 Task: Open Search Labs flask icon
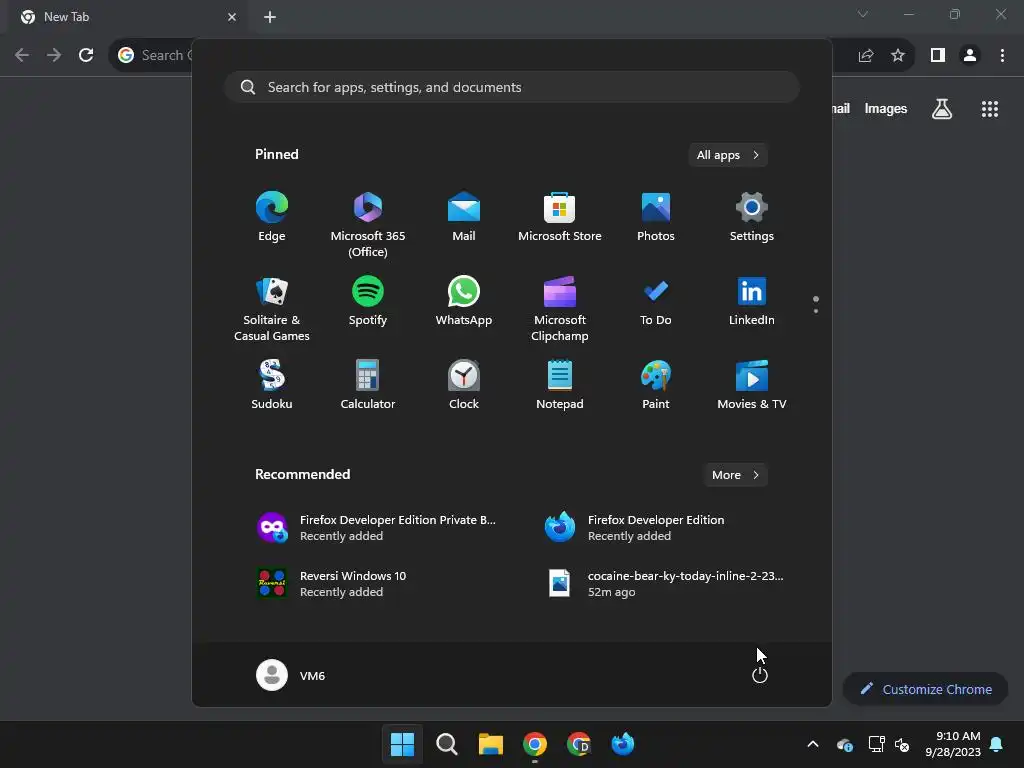pyautogui.click(x=942, y=109)
